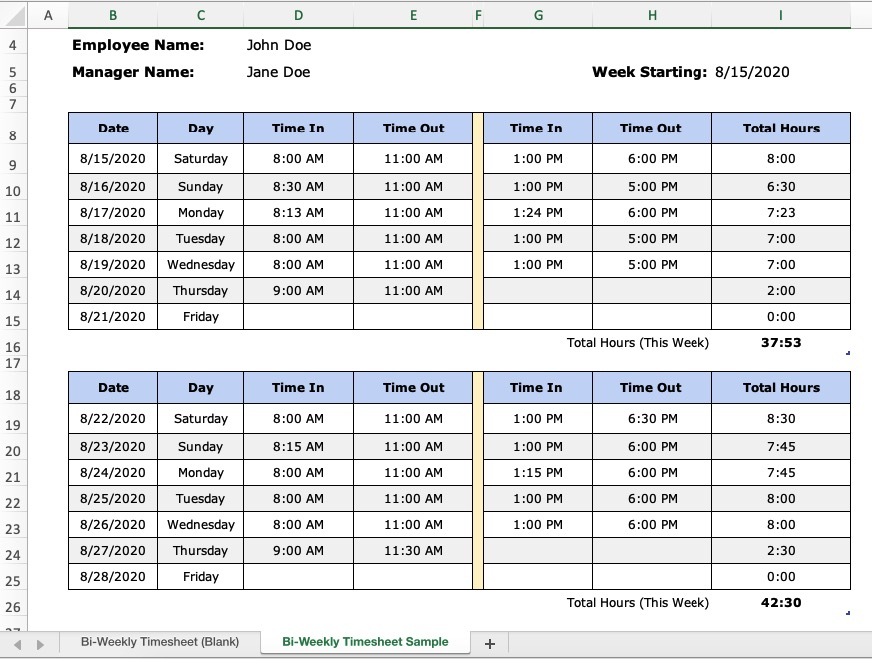Screen dimensions: 872x659
Task: Select column E header
Action: pyautogui.click(x=413, y=16)
